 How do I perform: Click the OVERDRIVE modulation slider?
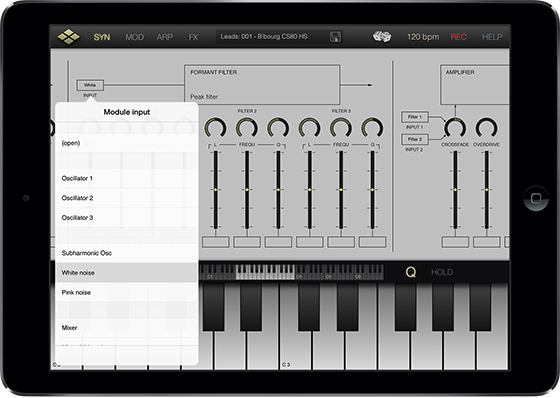pyautogui.click(x=486, y=190)
